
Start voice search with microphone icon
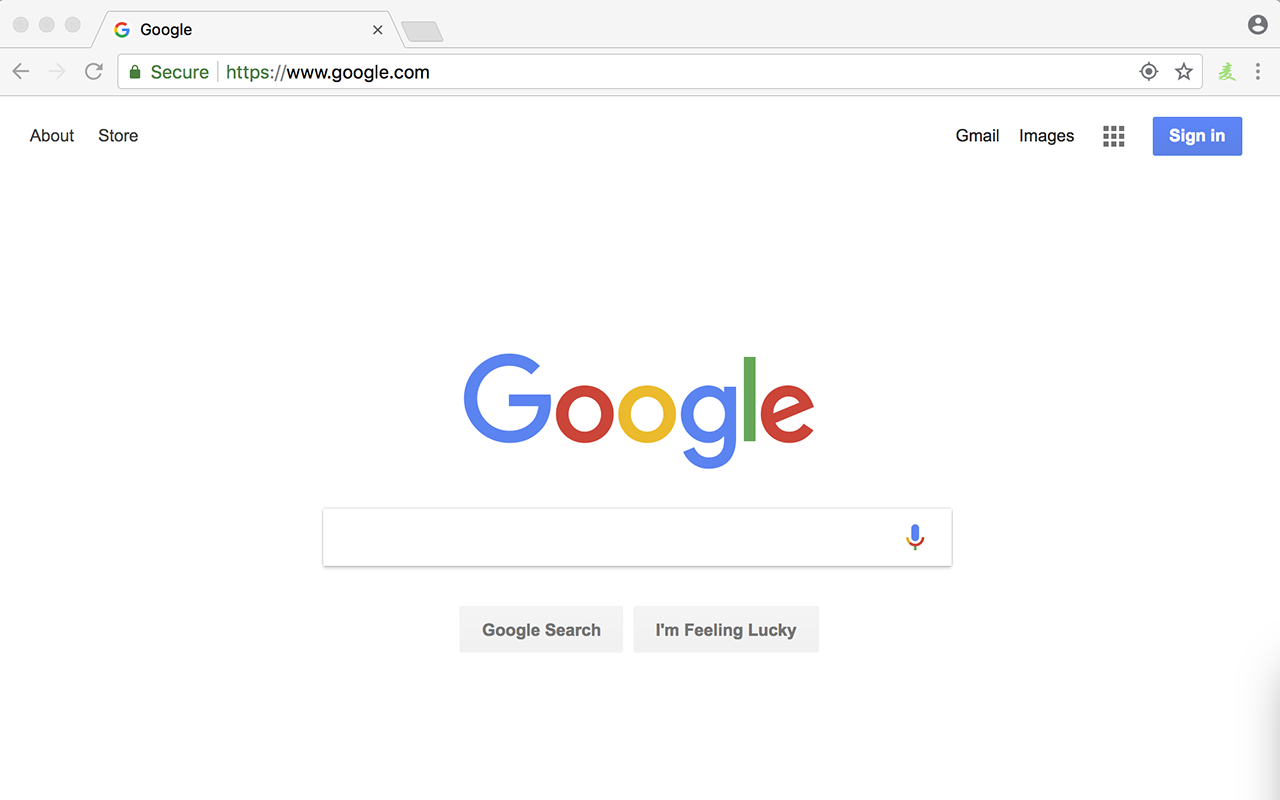pos(915,537)
